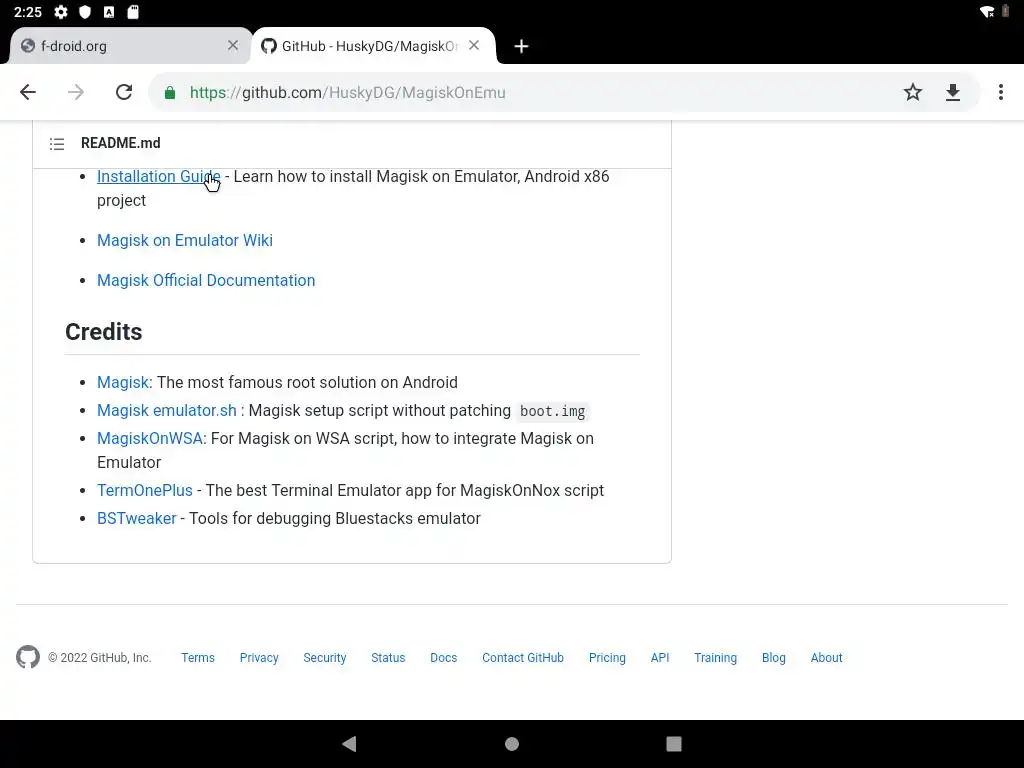Visit the MagiskOnWSA link
The width and height of the screenshot is (1024, 768).
150,438
